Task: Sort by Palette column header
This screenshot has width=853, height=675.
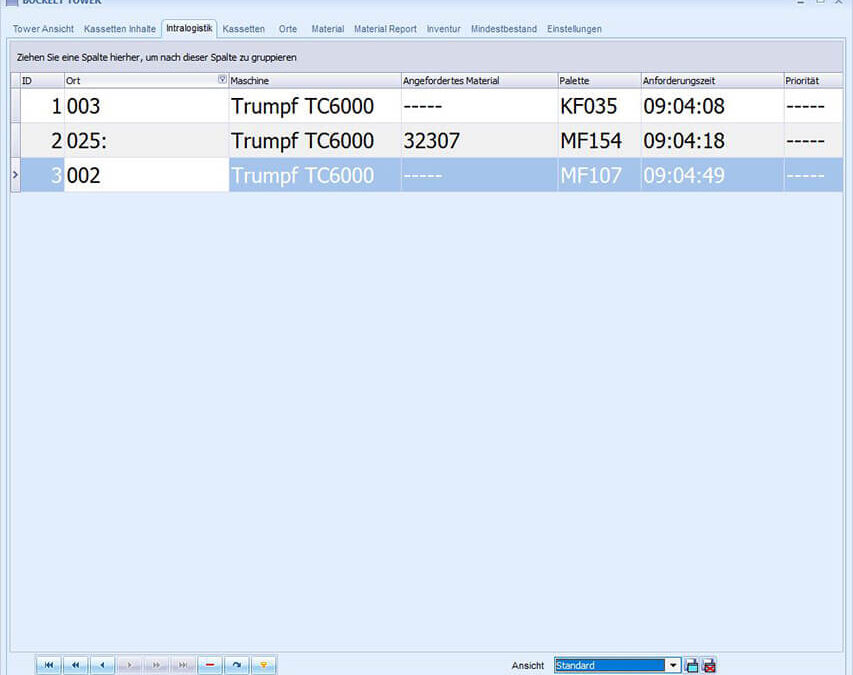Action: pos(599,80)
